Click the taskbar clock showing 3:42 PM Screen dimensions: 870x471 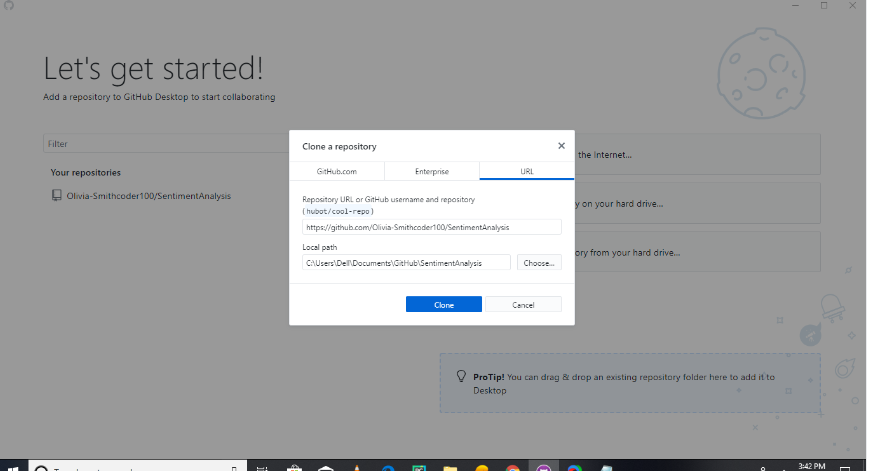(x=811, y=466)
